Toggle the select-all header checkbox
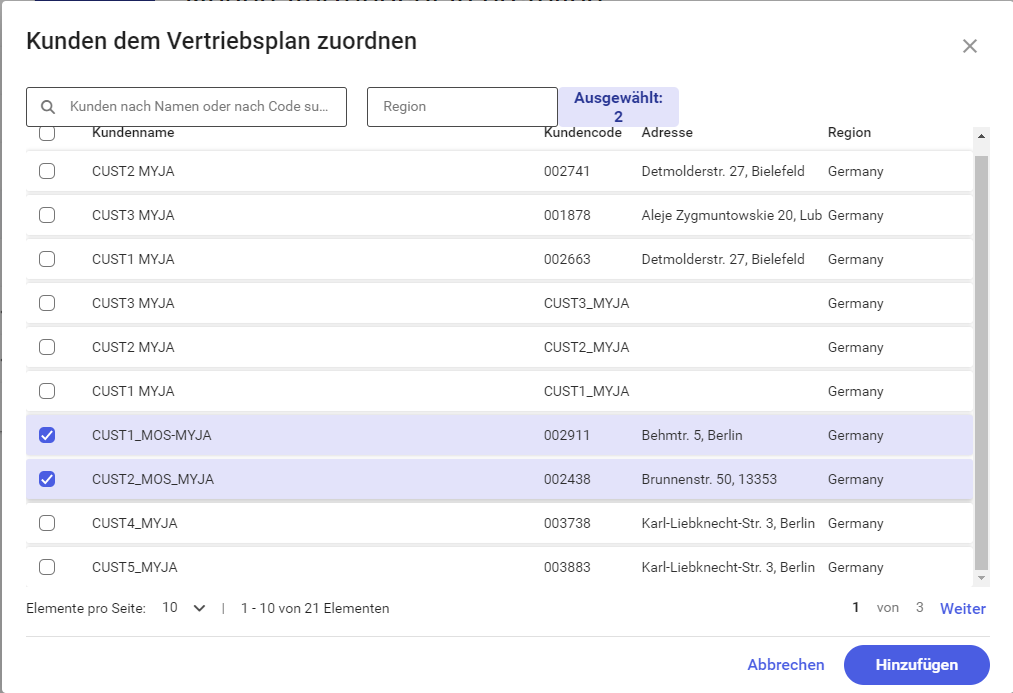 (47, 134)
